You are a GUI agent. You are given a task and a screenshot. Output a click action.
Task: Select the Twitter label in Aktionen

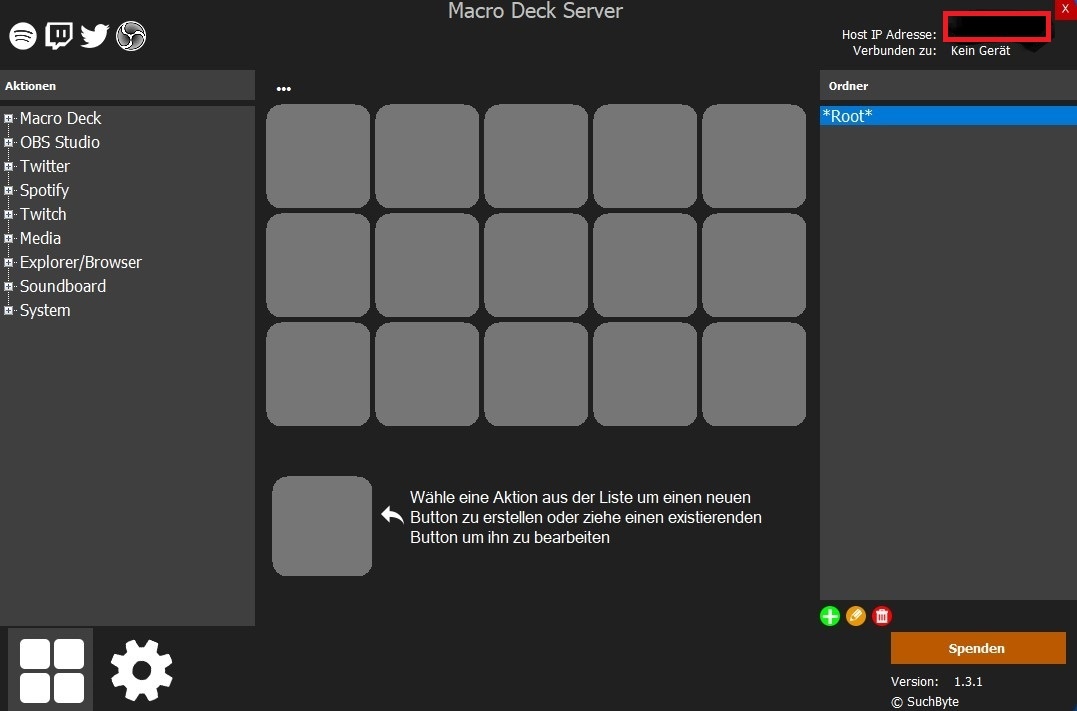(45, 166)
